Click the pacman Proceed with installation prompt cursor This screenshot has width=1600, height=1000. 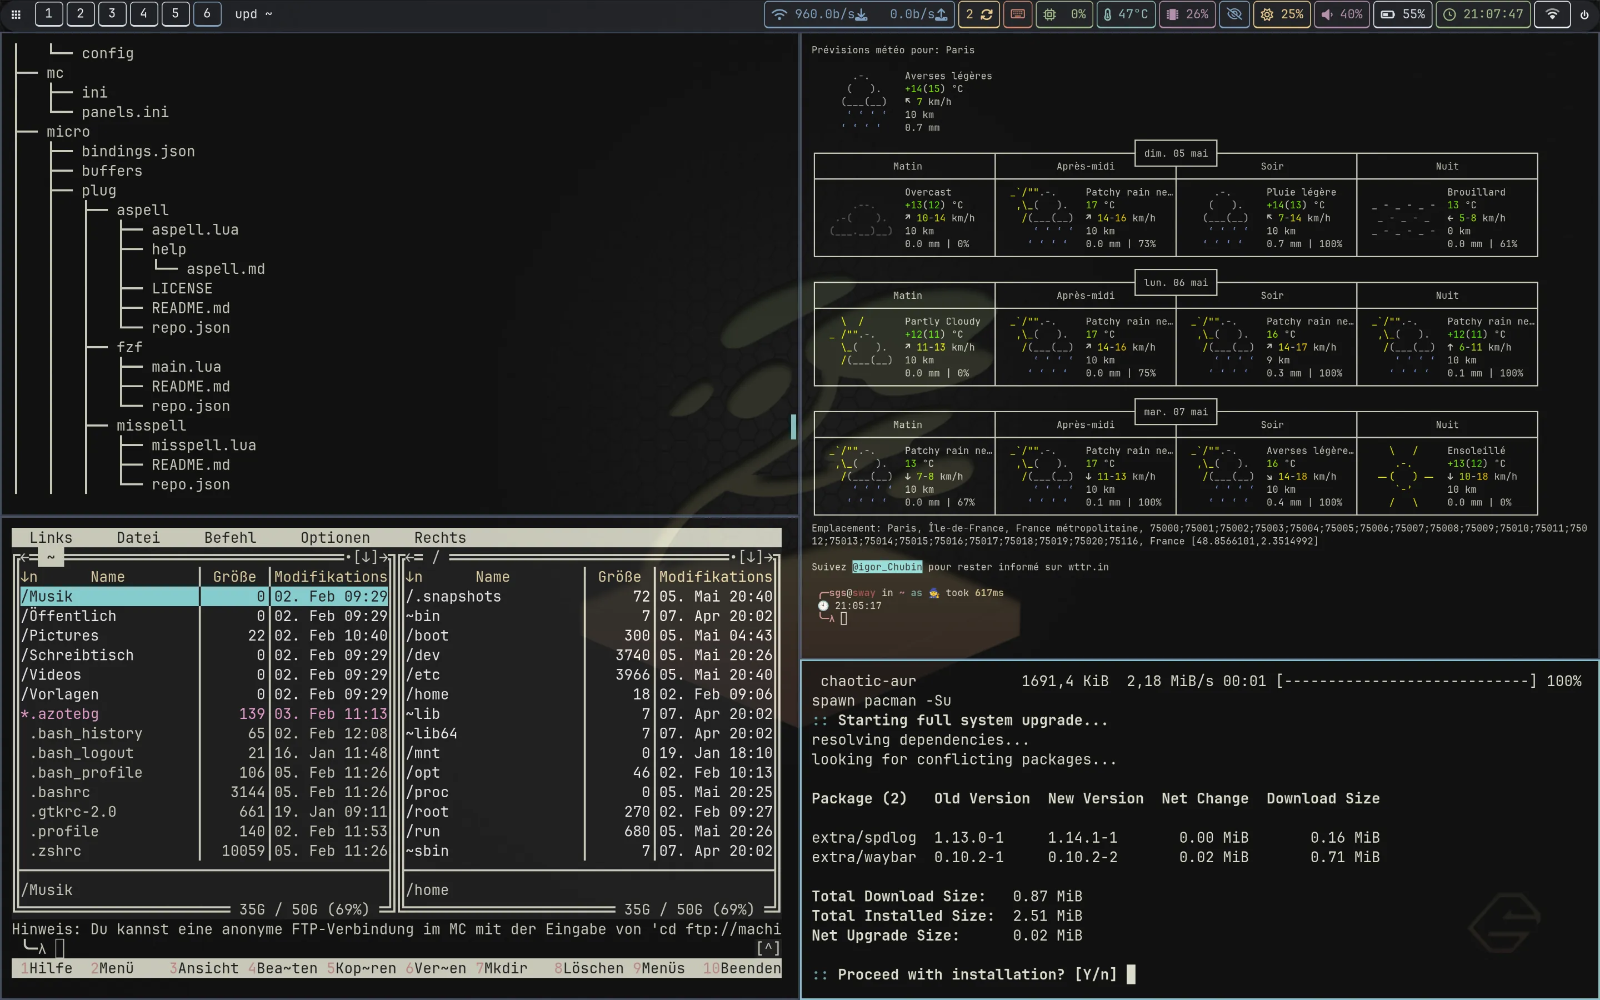coord(1131,974)
